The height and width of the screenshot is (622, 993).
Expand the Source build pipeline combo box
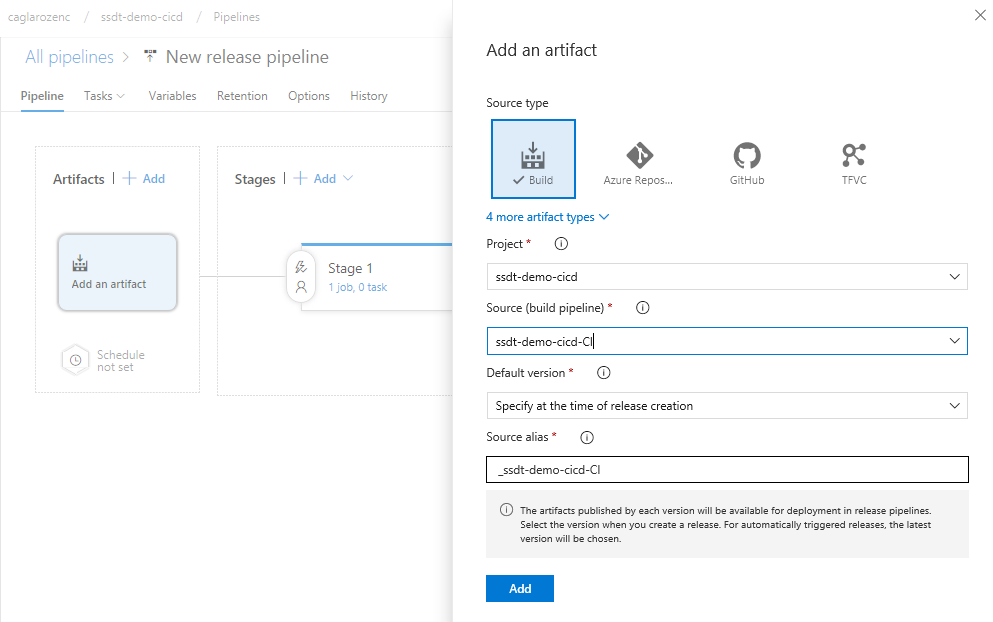point(956,341)
